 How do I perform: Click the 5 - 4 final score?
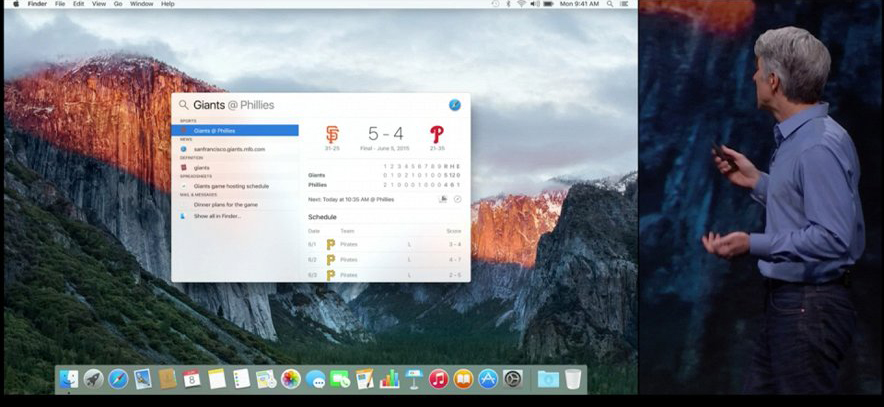[386, 134]
